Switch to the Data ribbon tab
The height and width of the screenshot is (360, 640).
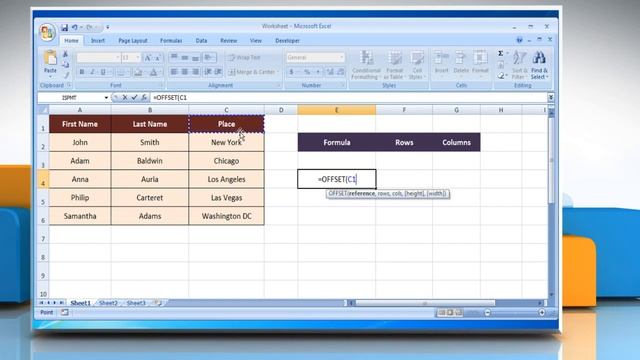(x=201, y=41)
